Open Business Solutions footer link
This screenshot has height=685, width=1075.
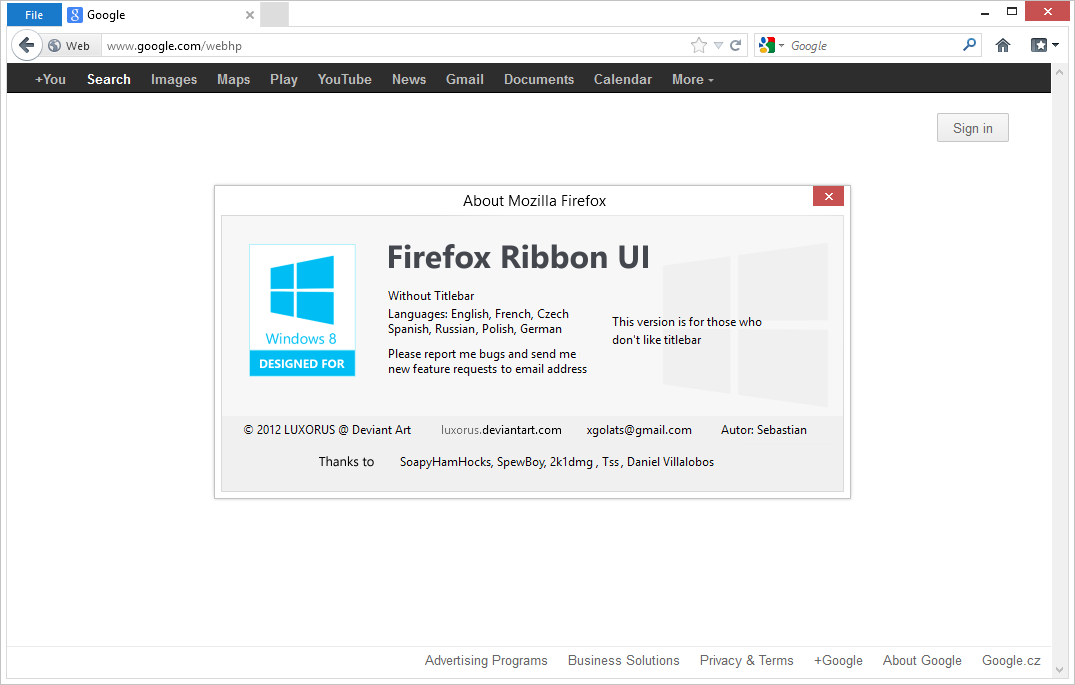click(x=624, y=660)
